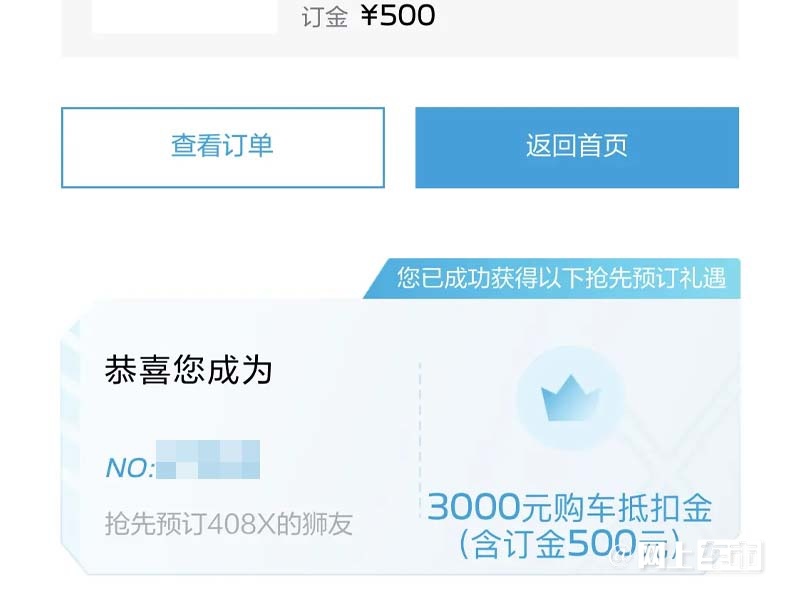This screenshot has height=600, width=800.
Task: Click the blue crown icon
Action: (570, 398)
